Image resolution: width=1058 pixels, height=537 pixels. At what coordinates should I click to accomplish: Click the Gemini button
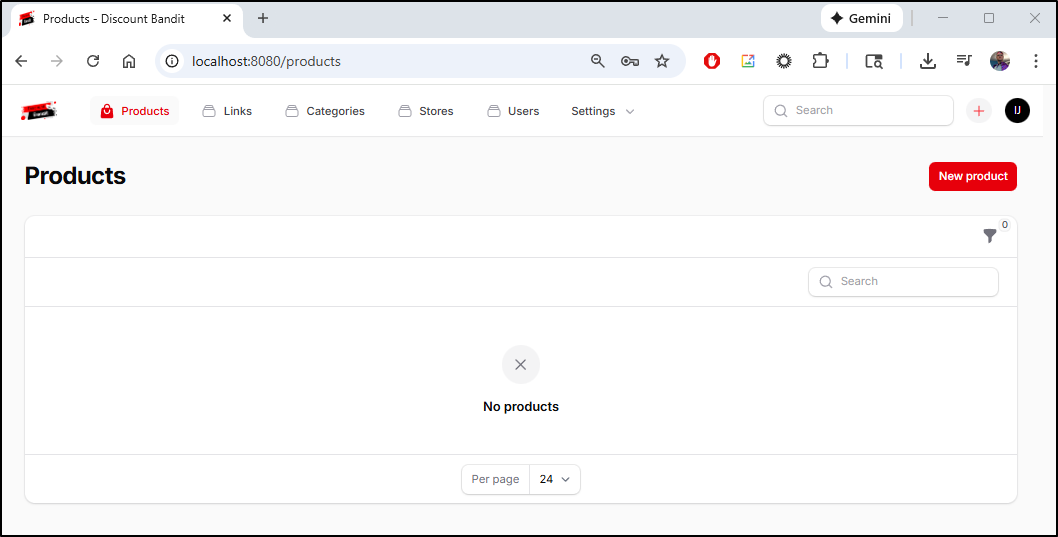tap(861, 18)
